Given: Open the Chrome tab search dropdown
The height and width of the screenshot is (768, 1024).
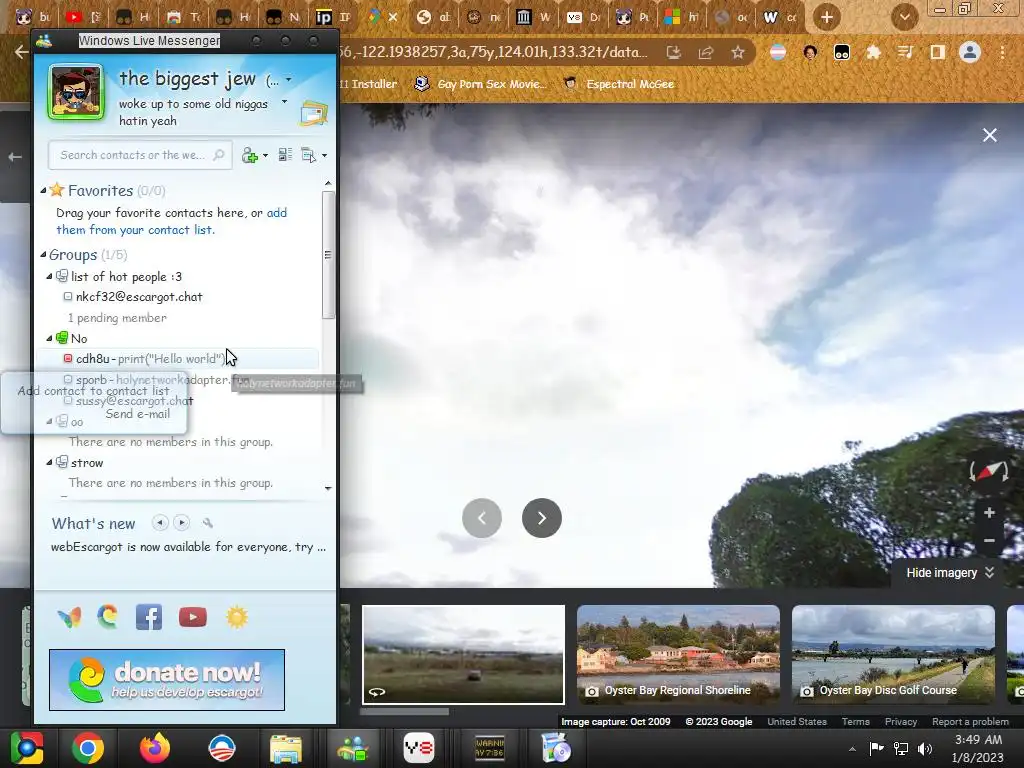Looking at the screenshot, I should click(x=904, y=17).
